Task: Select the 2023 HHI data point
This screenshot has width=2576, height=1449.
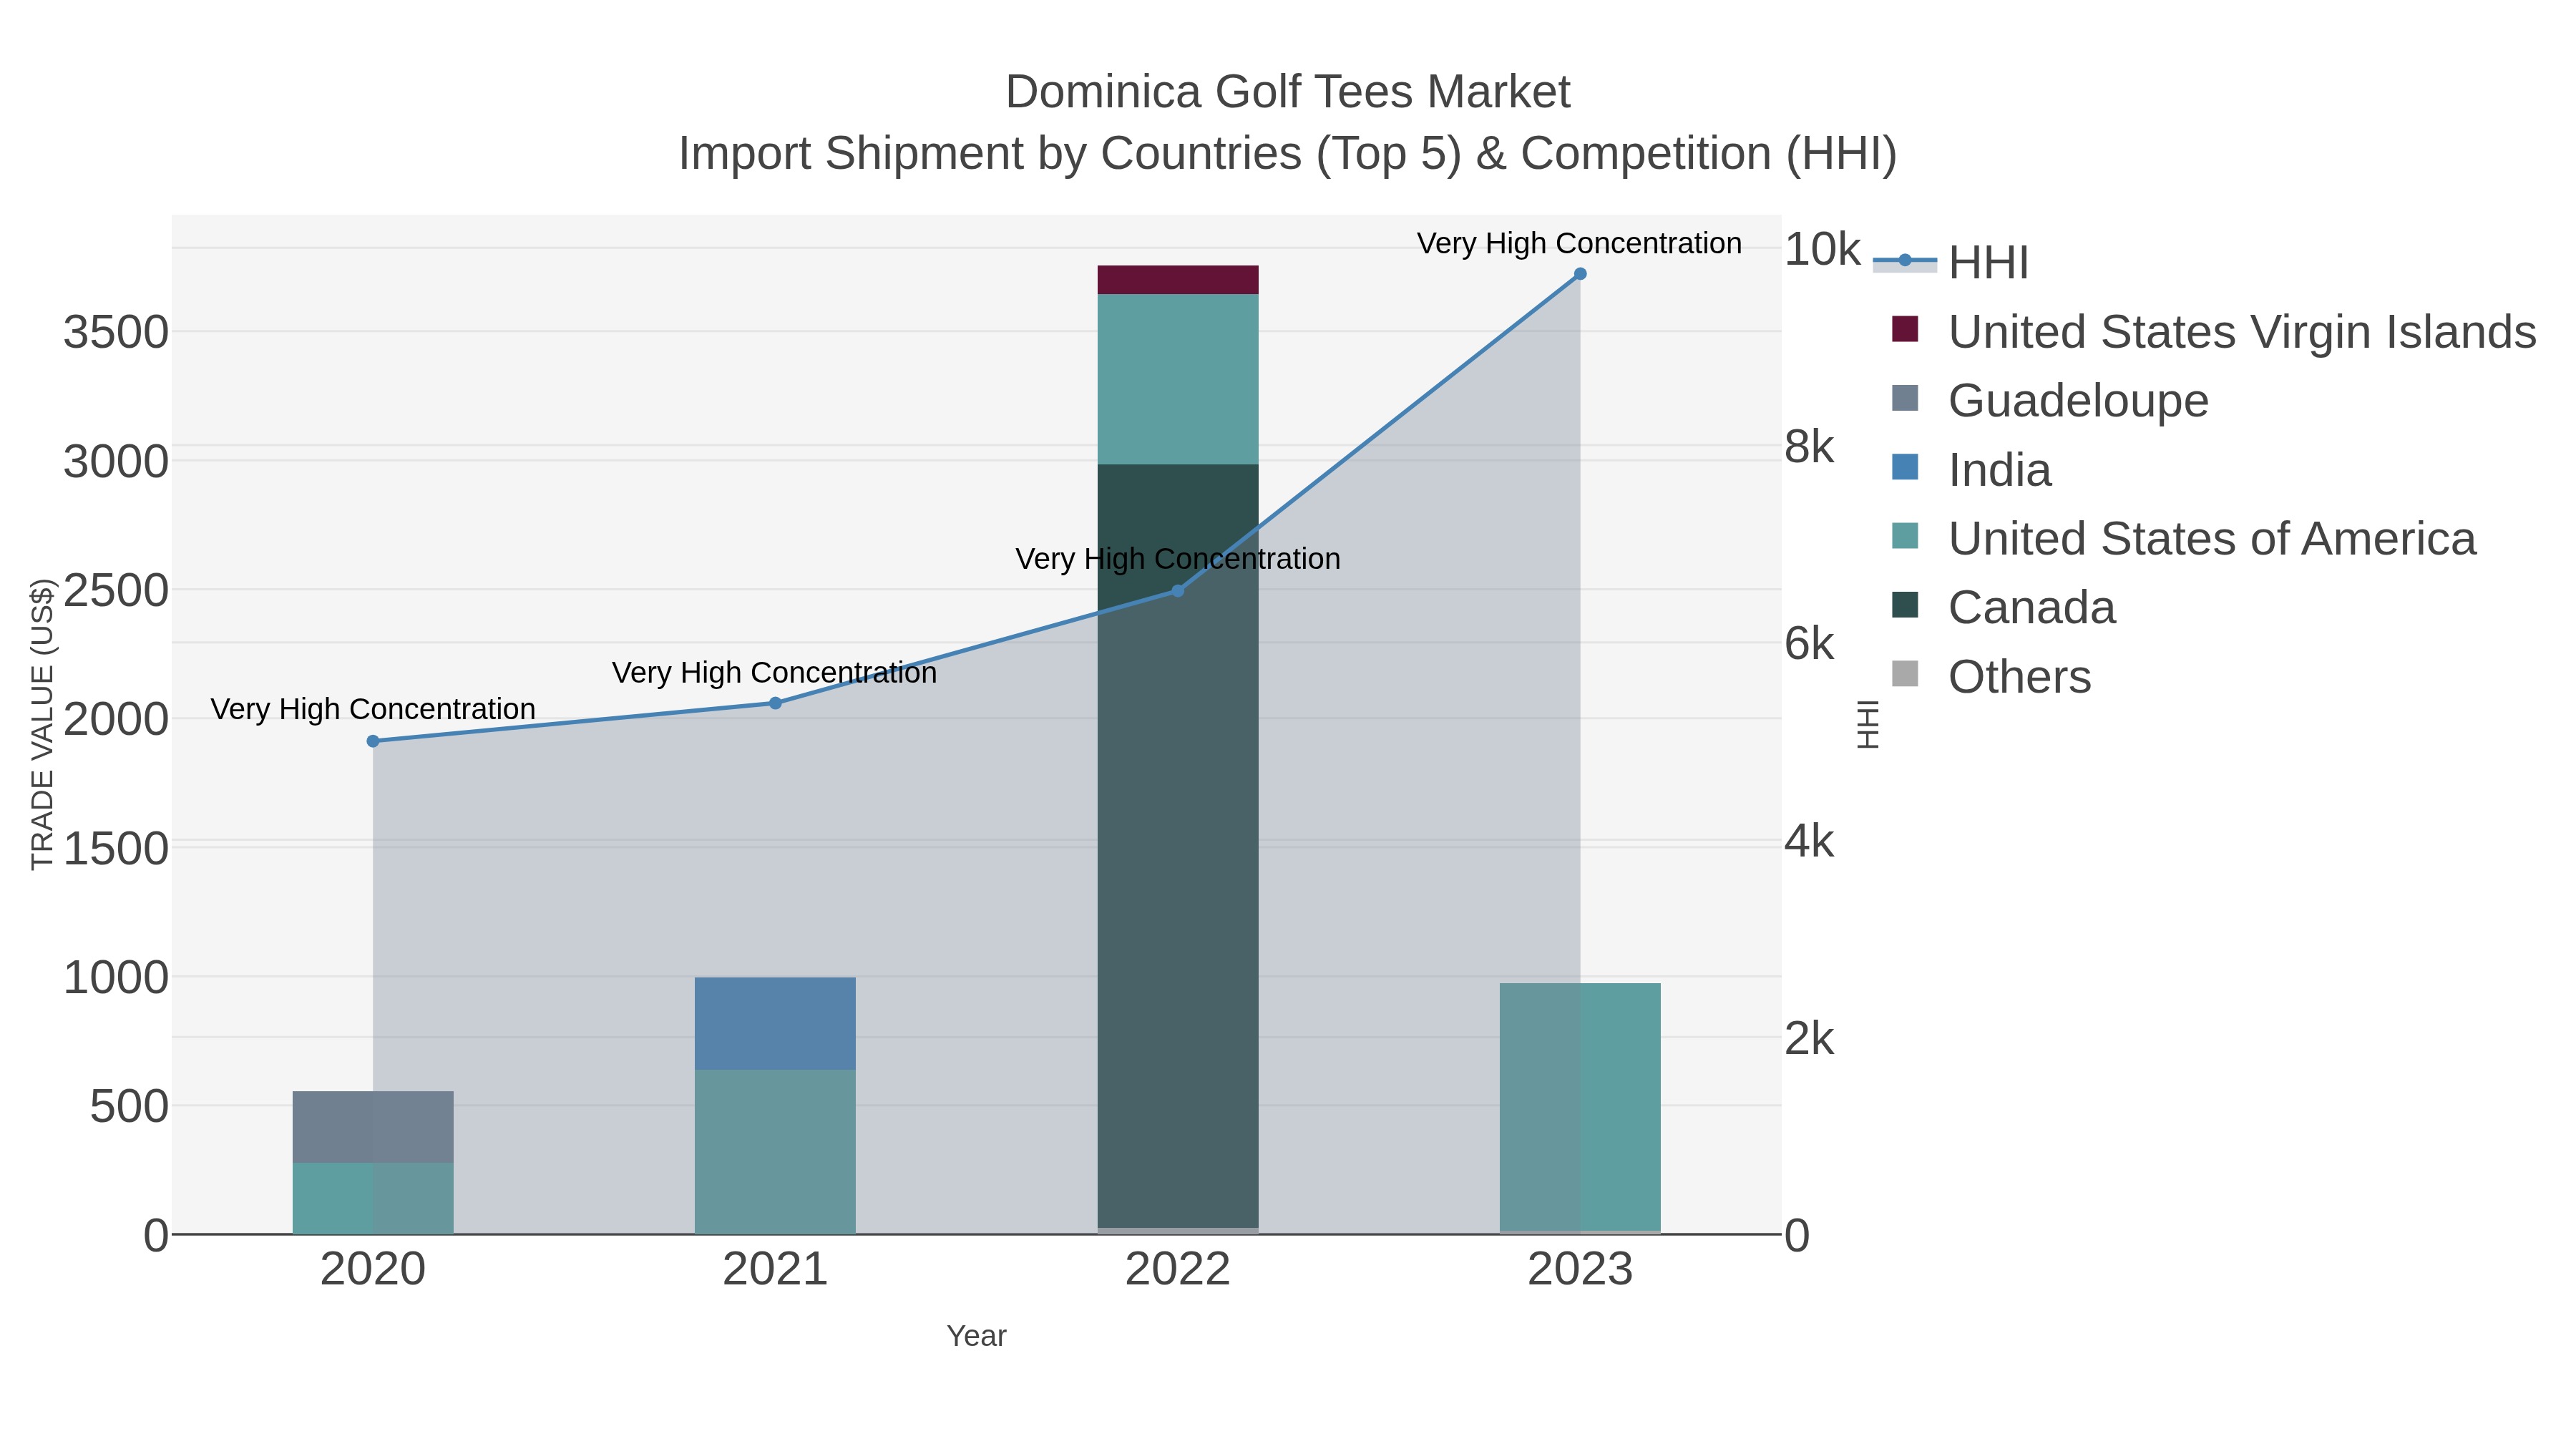Action: [x=1580, y=274]
